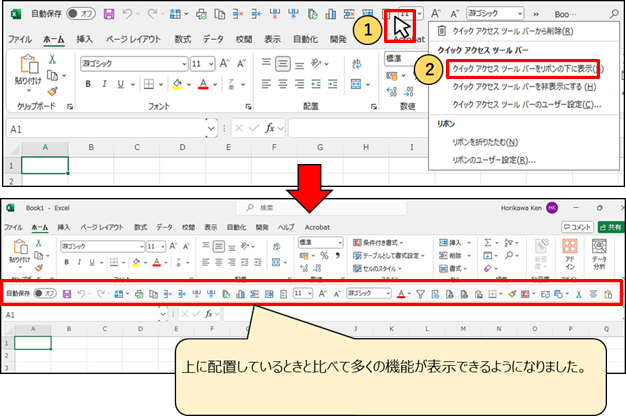Click the insert function fx button beside A1

click(269, 128)
